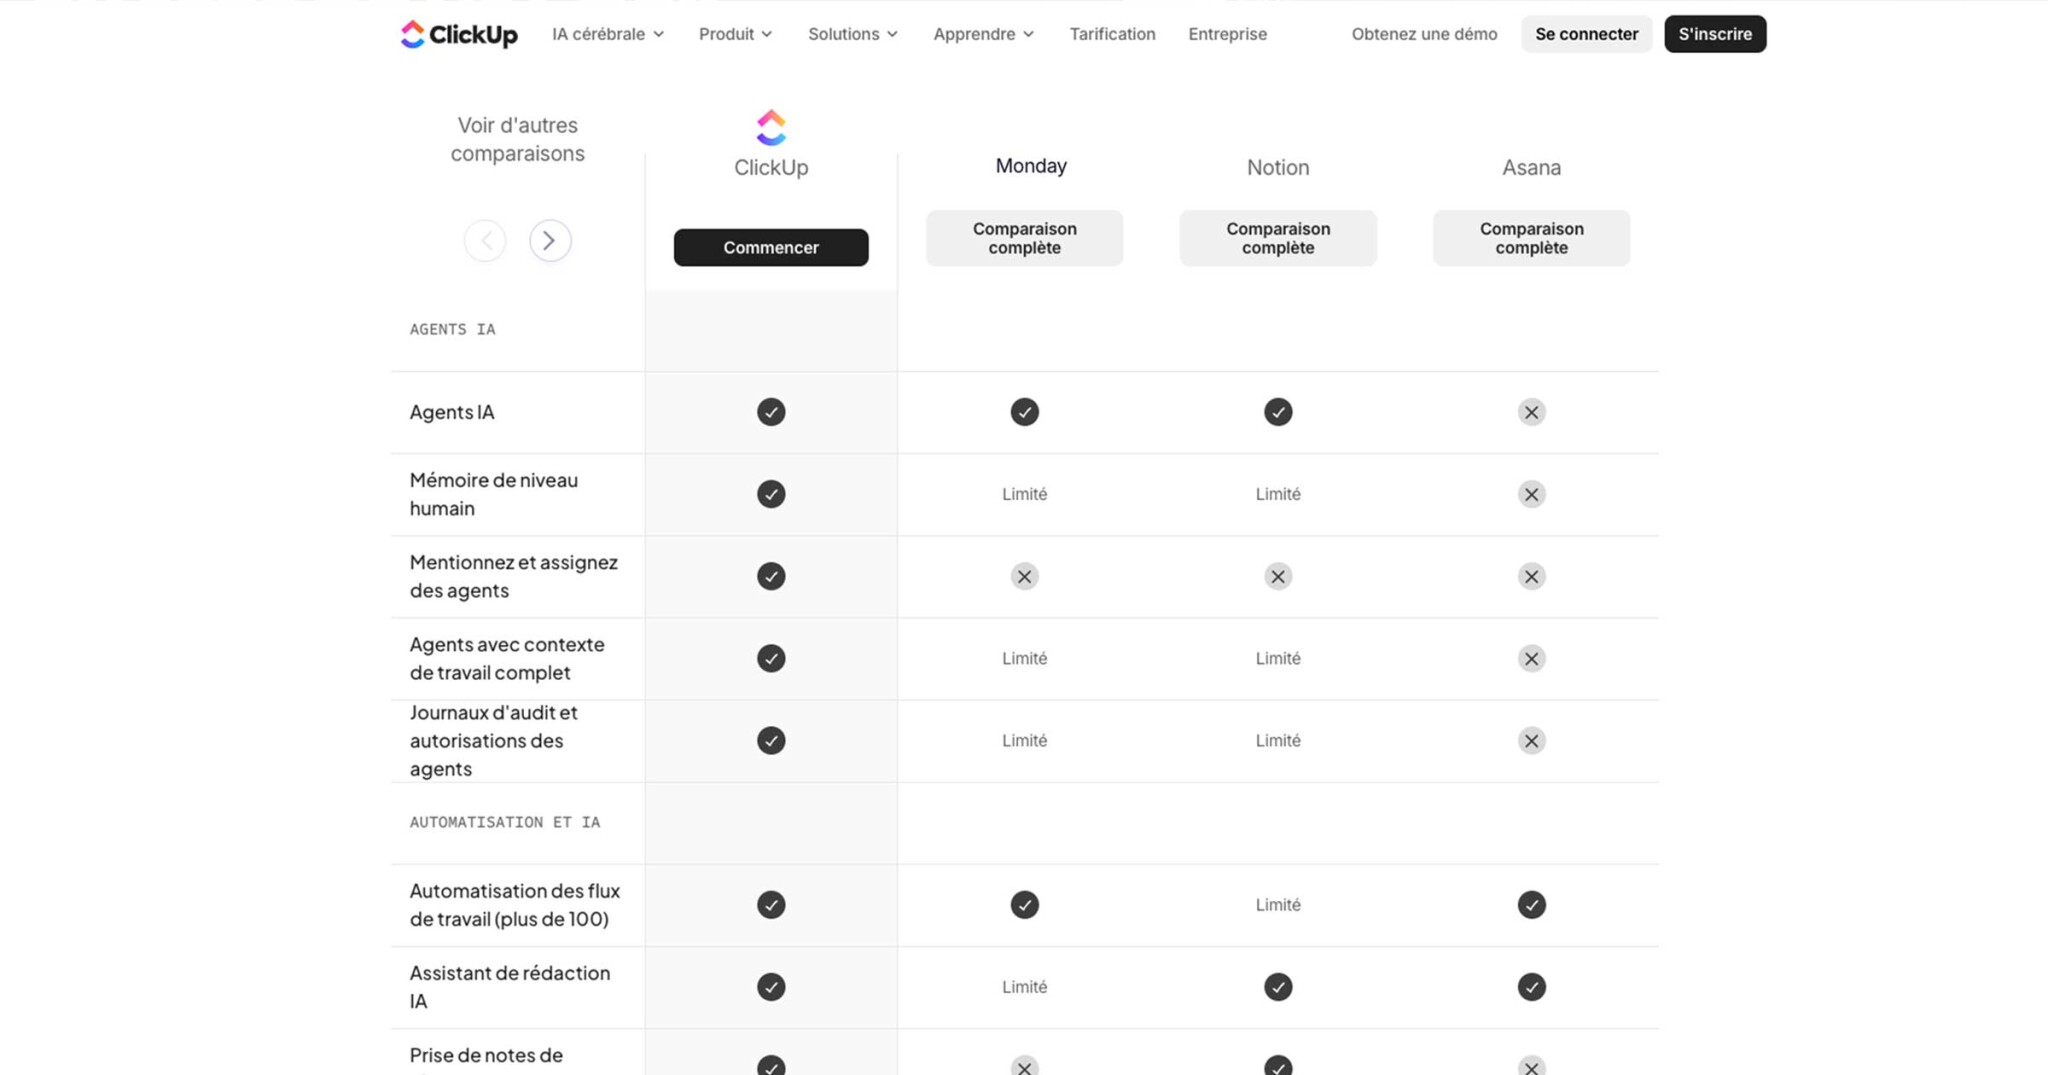2048x1075 pixels.
Task: Click Notion's Limité for Mémoire de niveau humain
Action: [x=1278, y=494]
